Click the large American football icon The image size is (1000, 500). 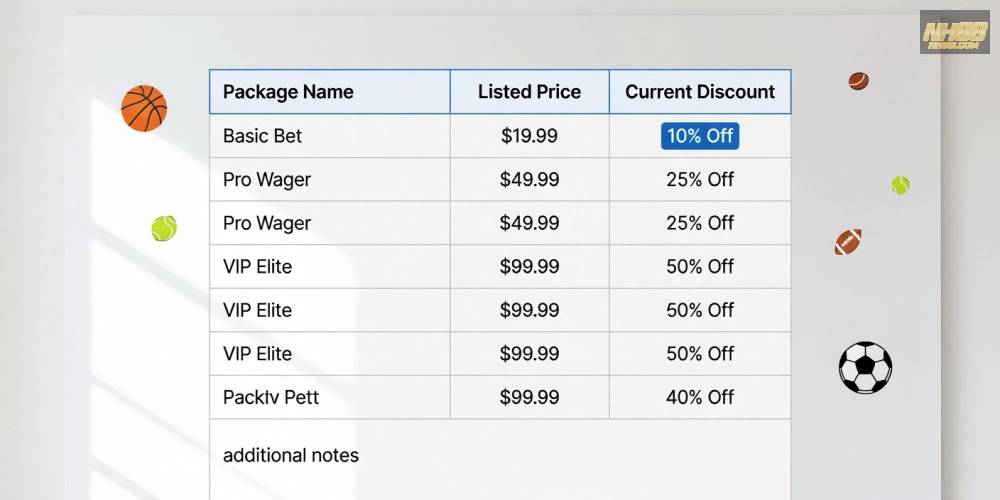tap(848, 242)
